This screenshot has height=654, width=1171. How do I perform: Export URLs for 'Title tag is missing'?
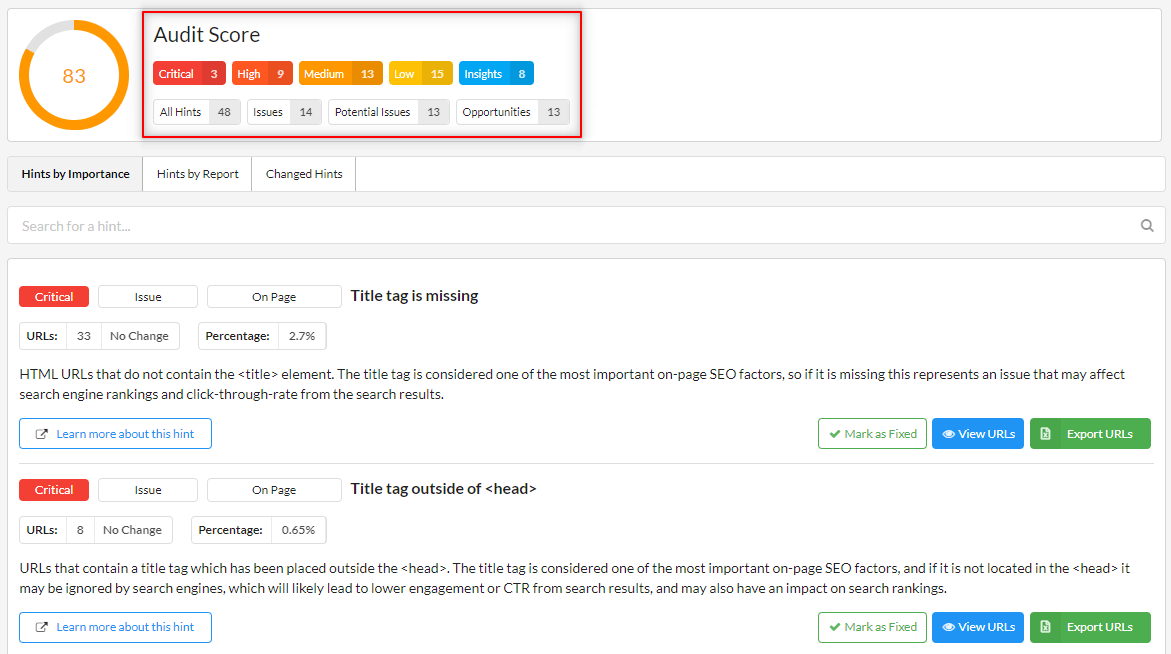(1090, 434)
